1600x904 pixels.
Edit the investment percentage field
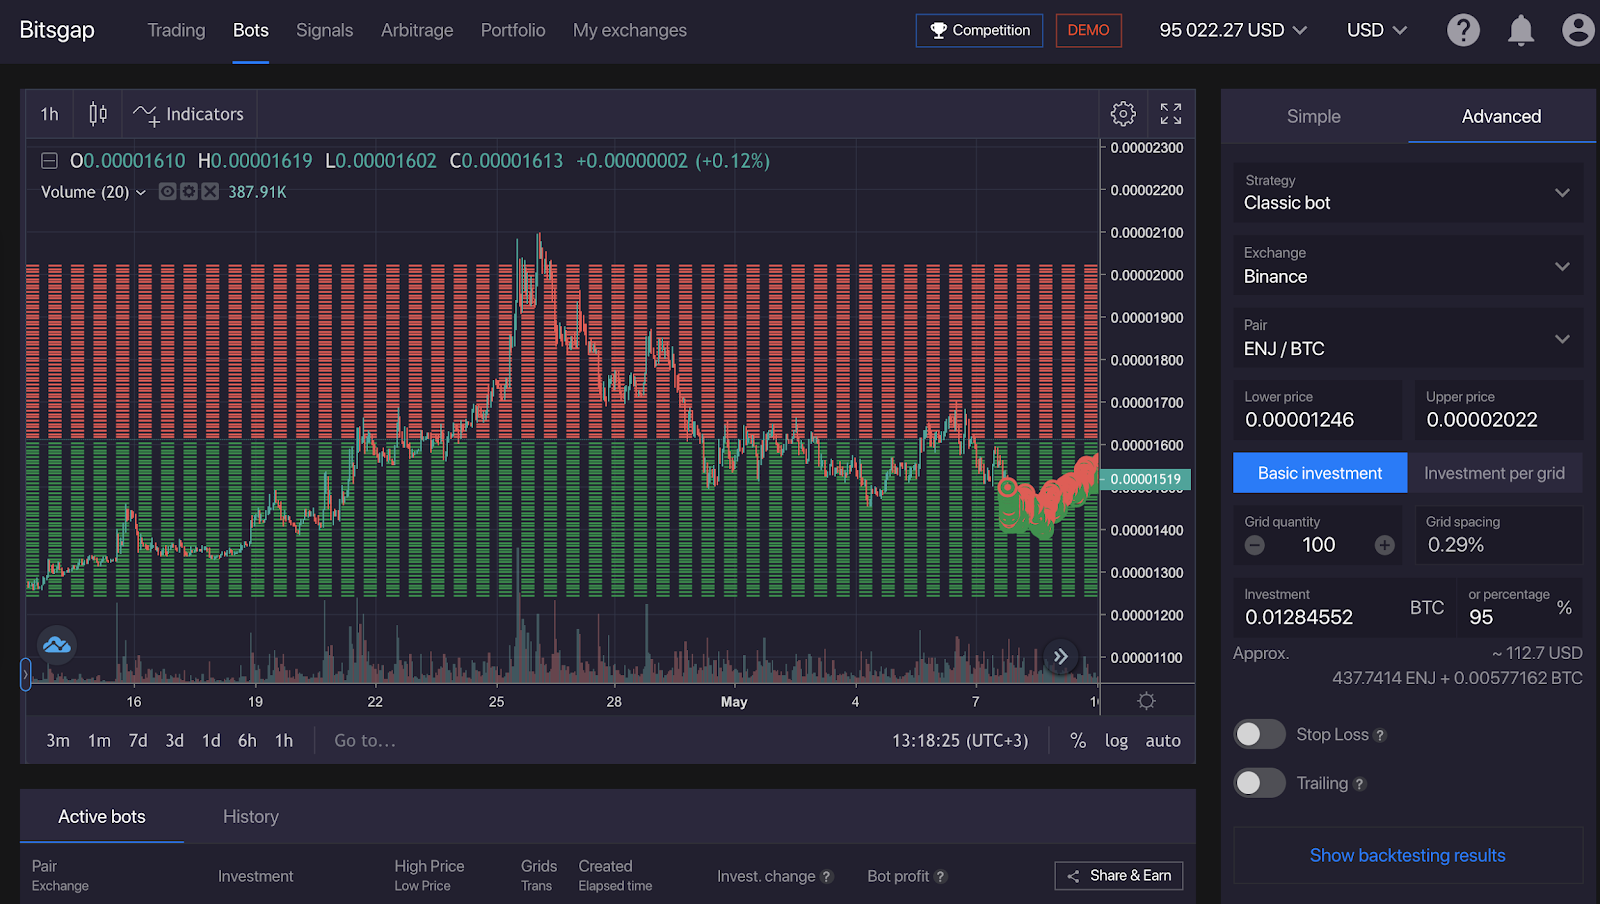coord(1520,607)
